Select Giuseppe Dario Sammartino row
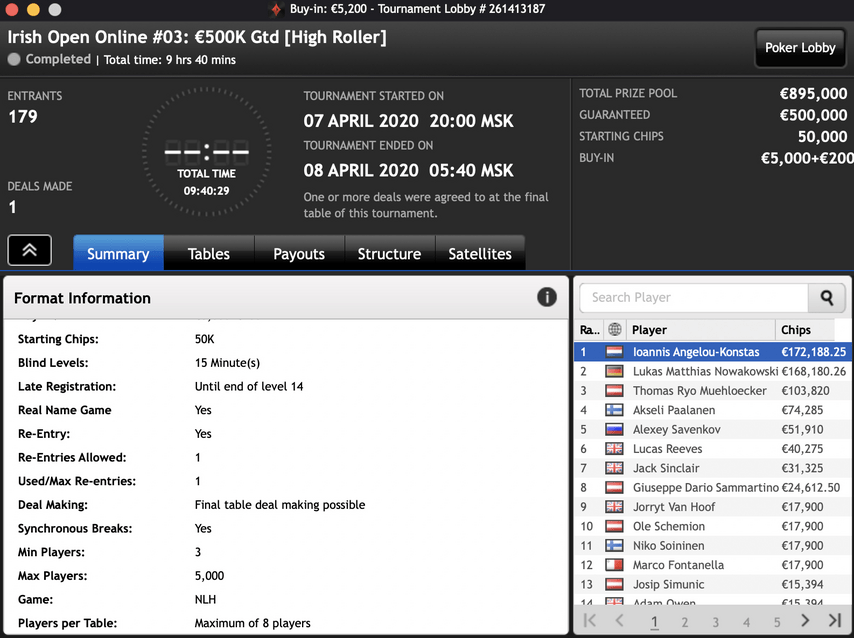854x638 pixels. 712,488
